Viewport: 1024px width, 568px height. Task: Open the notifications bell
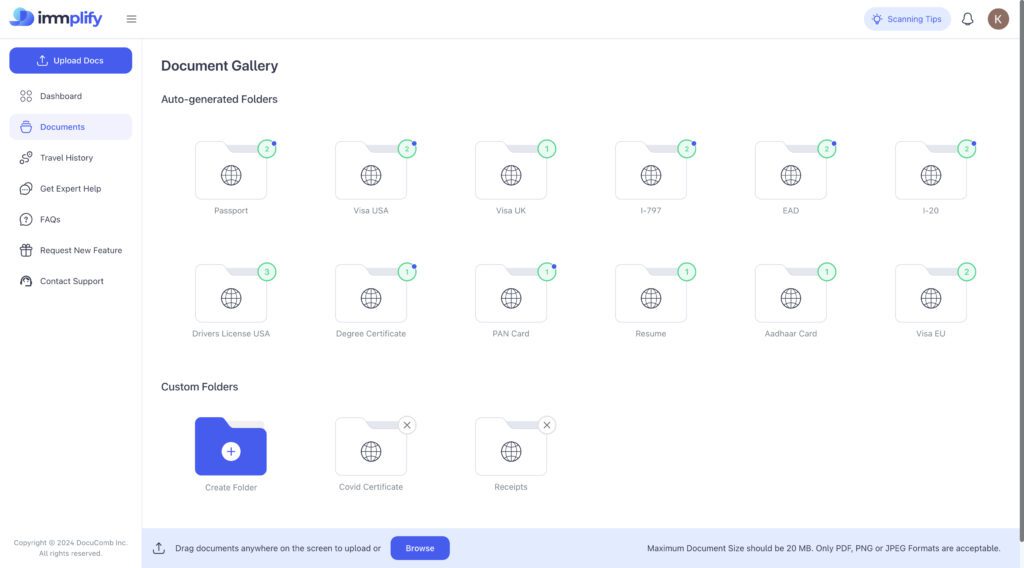tap(967, 19)
